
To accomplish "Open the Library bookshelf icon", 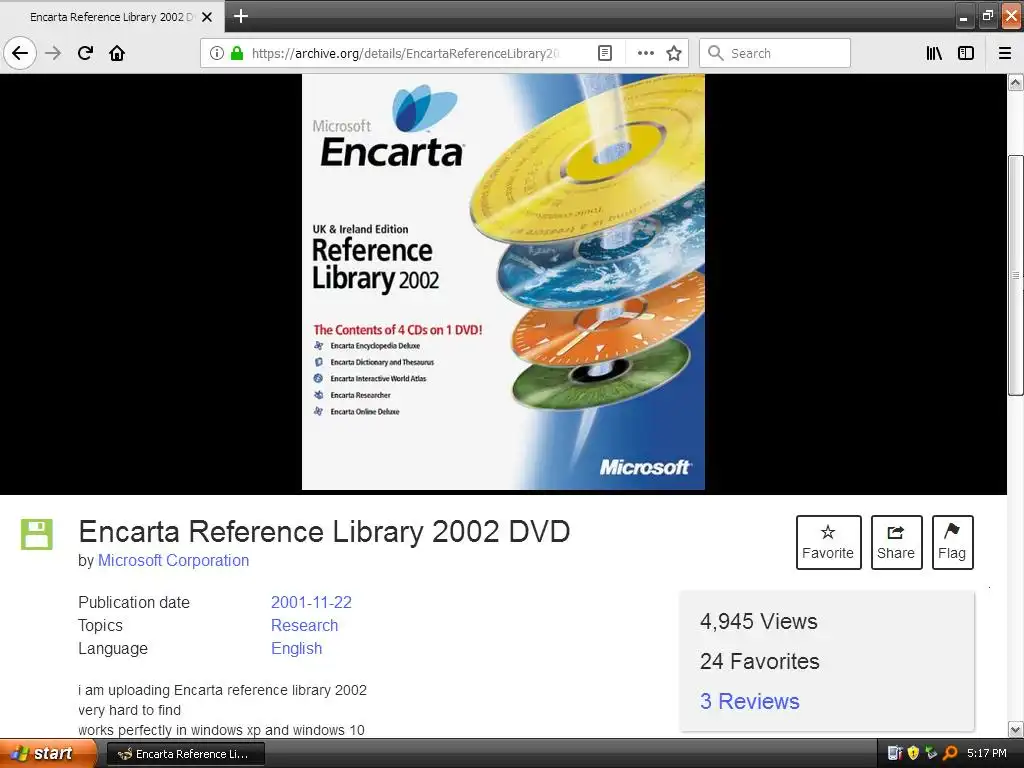I will coord(934,53).
